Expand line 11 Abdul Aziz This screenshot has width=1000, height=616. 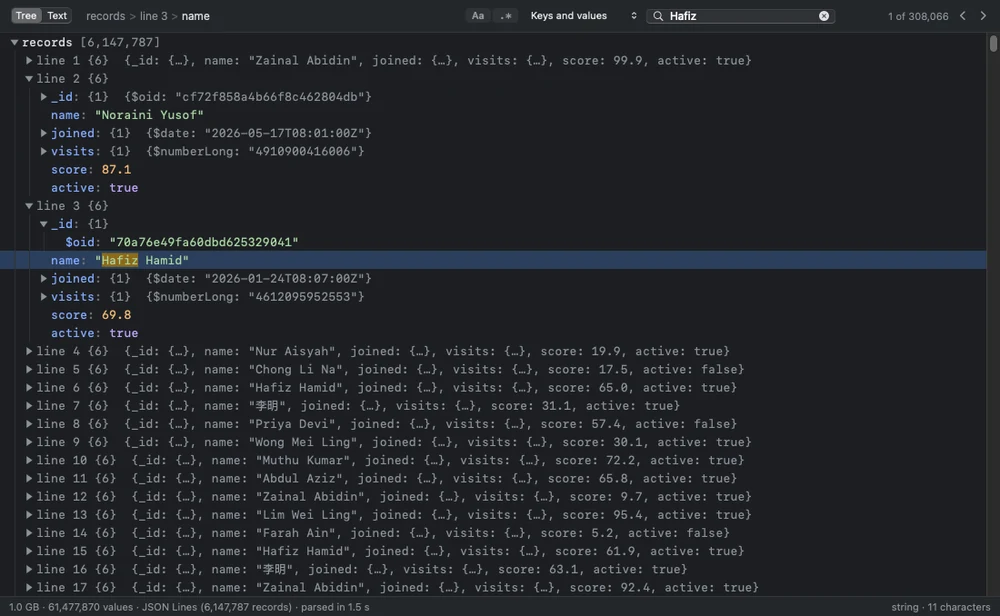(29, 478)
